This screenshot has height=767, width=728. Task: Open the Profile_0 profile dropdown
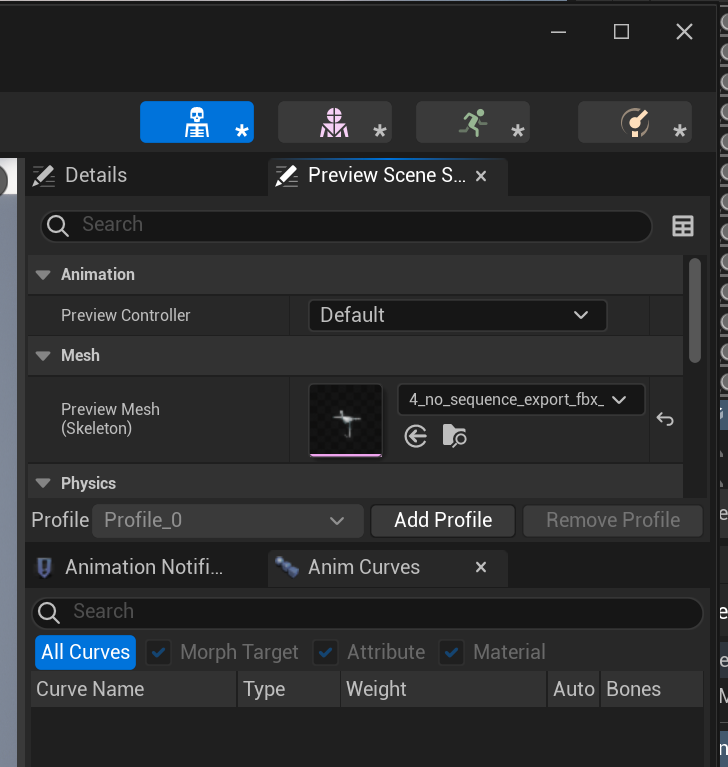point(227,520)
